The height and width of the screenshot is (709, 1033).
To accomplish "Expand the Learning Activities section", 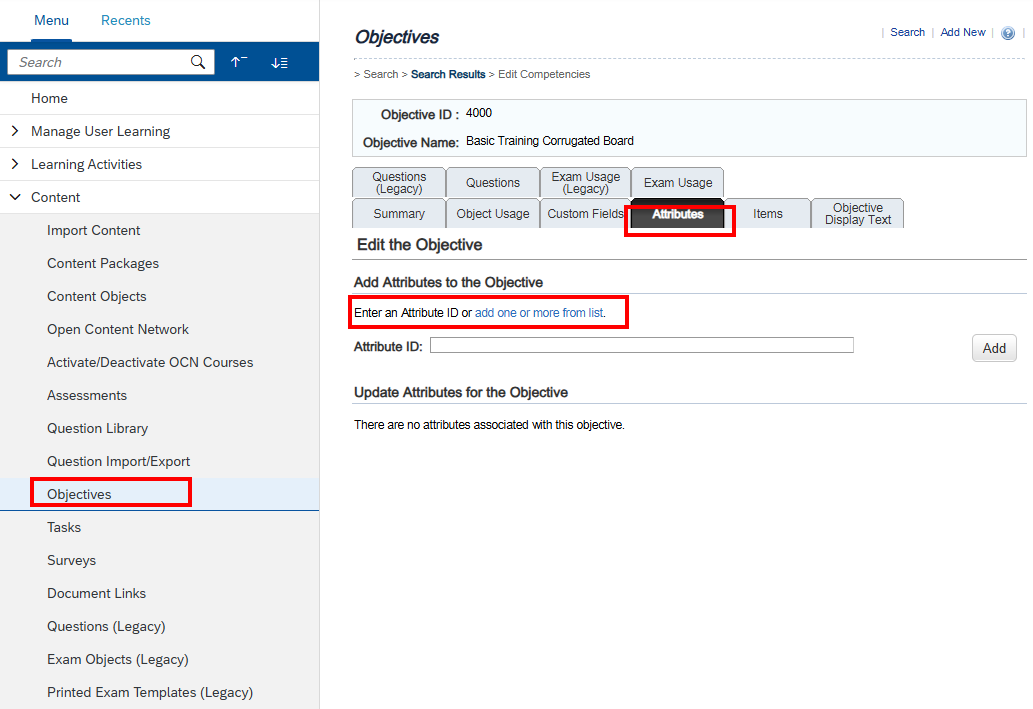I will coord(15,164).
